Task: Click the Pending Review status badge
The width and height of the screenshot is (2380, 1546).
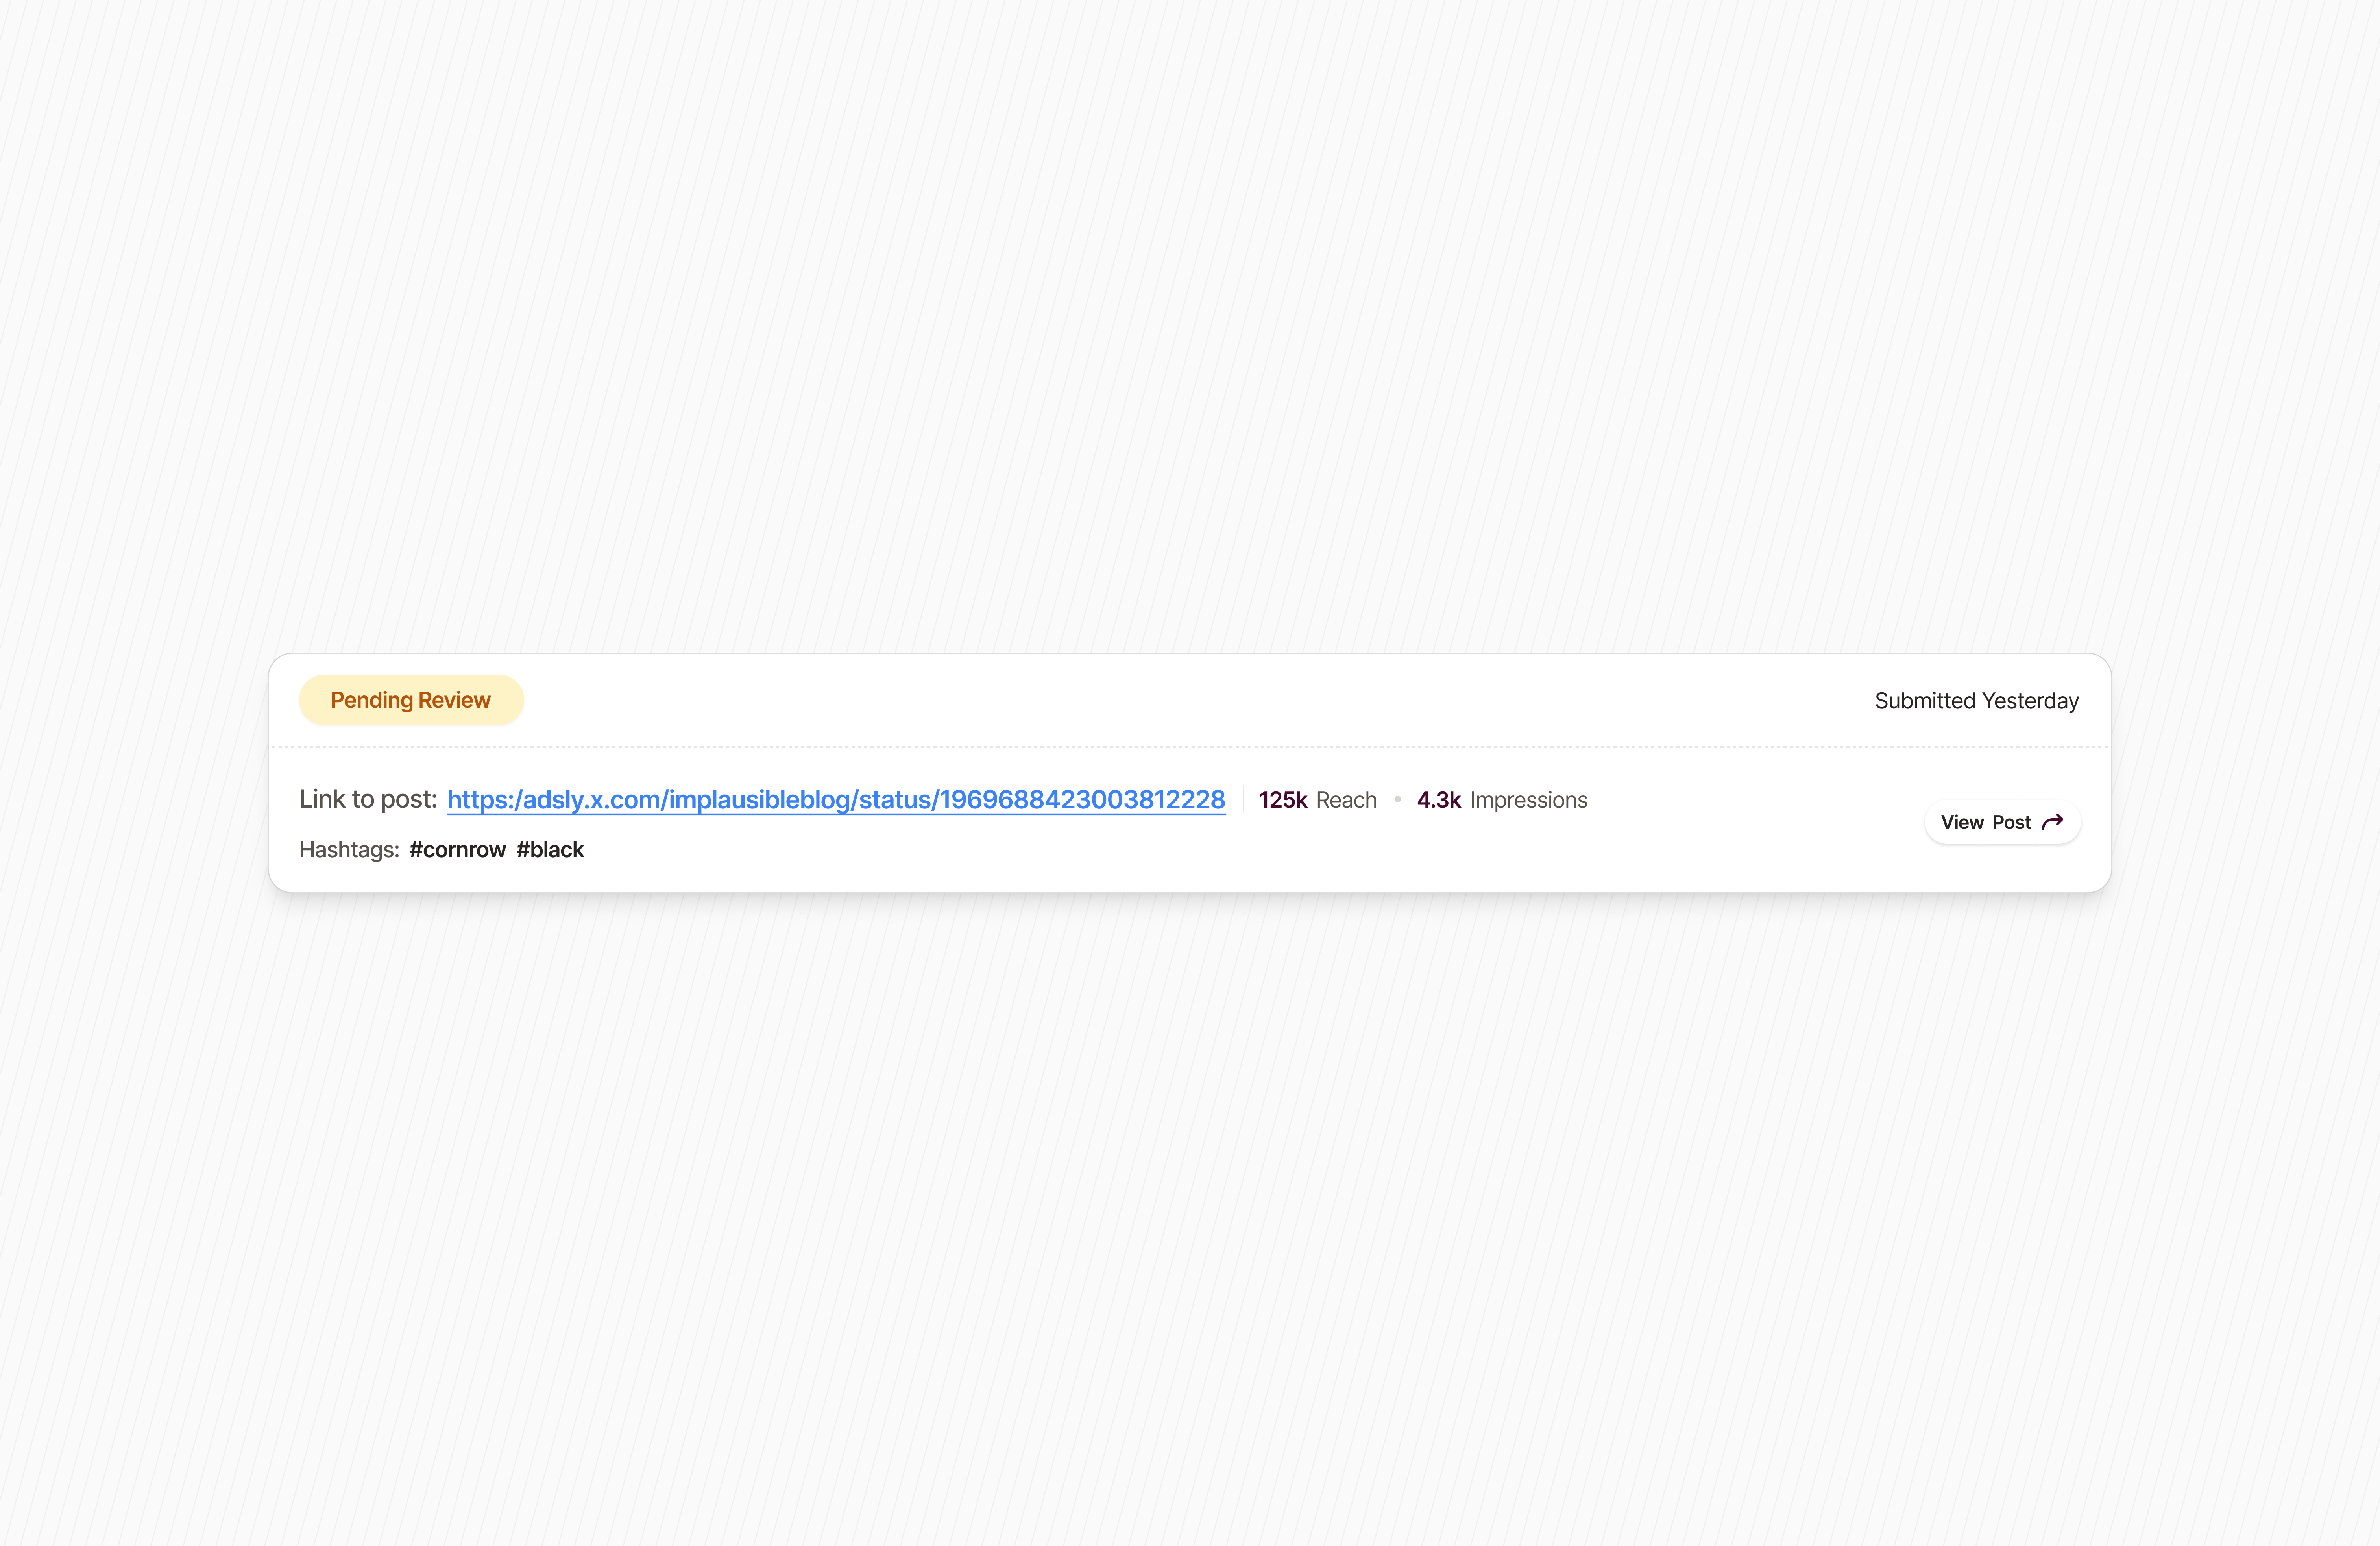Action: pyautogui.click(x=411, y=700)
